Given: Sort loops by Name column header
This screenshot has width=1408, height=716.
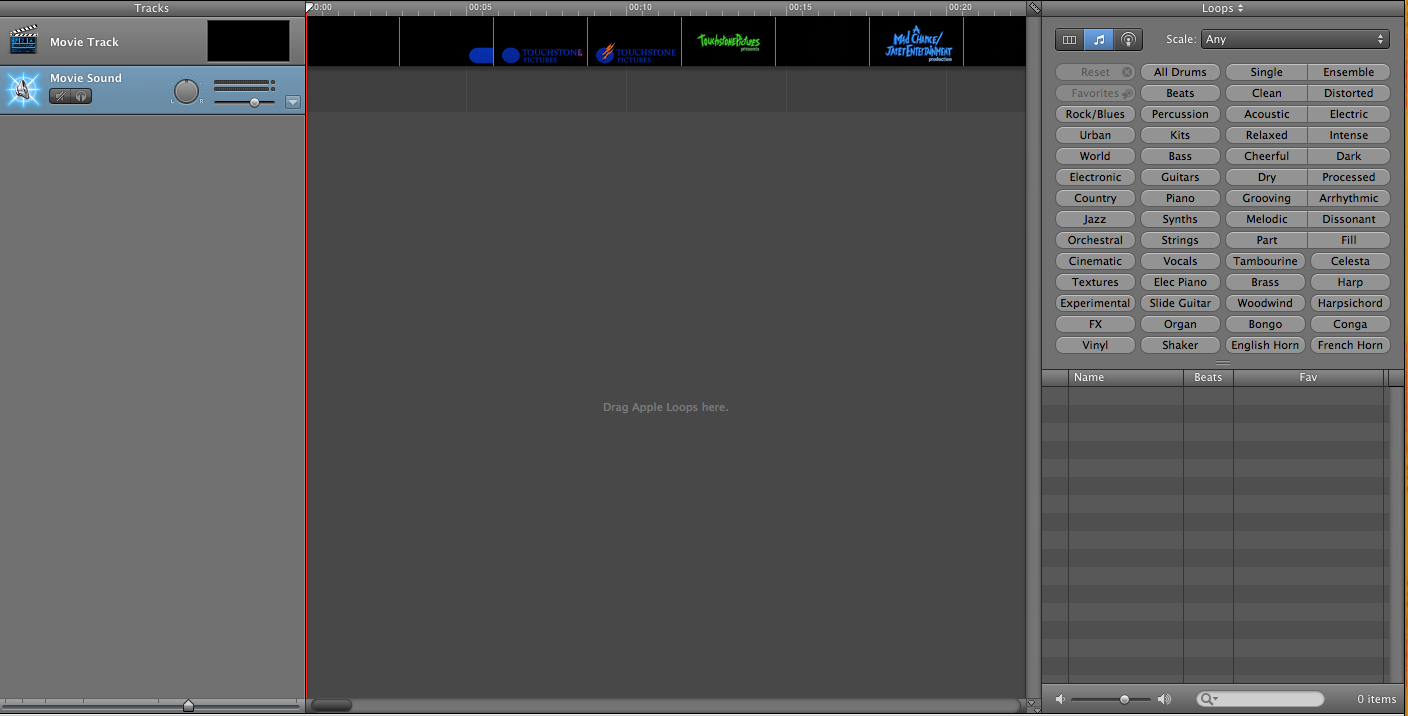Looking at the screenshot, I should point(1125,377).
